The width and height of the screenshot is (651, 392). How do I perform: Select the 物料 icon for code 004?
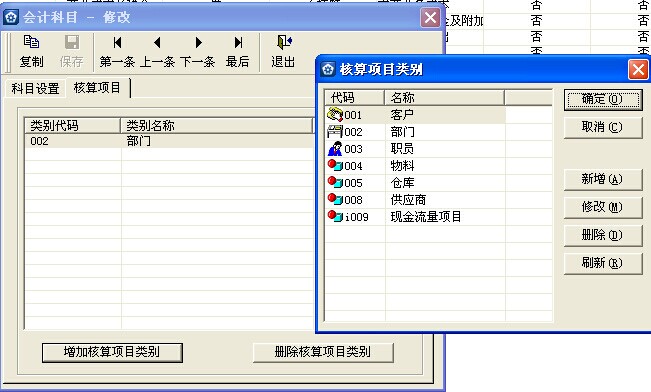coord(335,165)
